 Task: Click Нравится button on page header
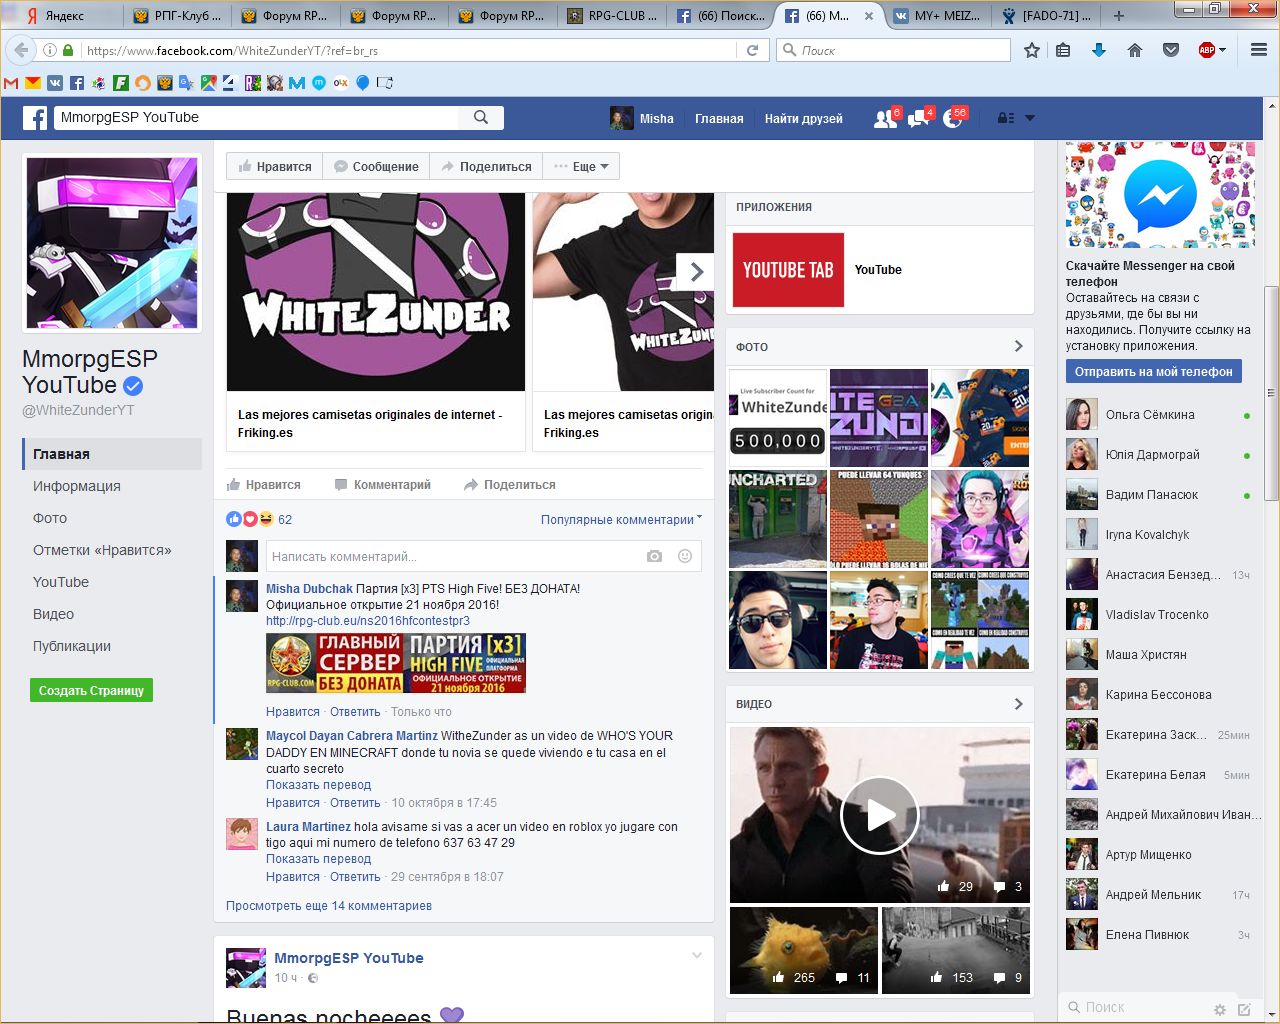click(274, 166)
